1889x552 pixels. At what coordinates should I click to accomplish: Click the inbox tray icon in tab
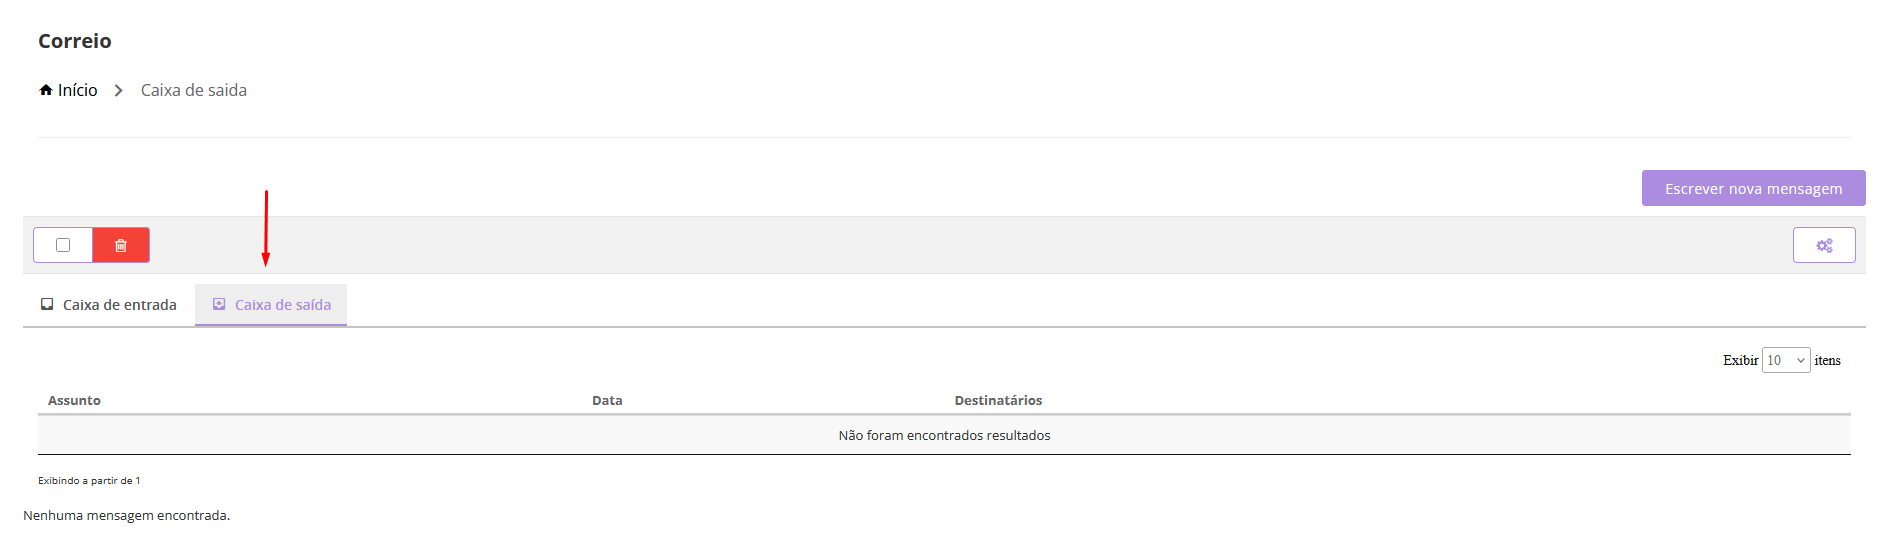[47, 304]
